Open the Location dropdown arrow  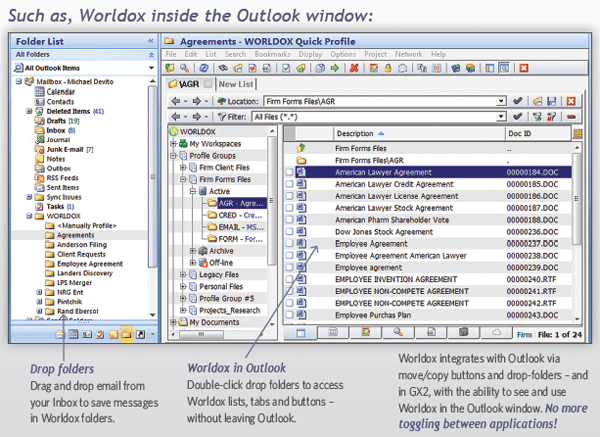pos(501,101)
